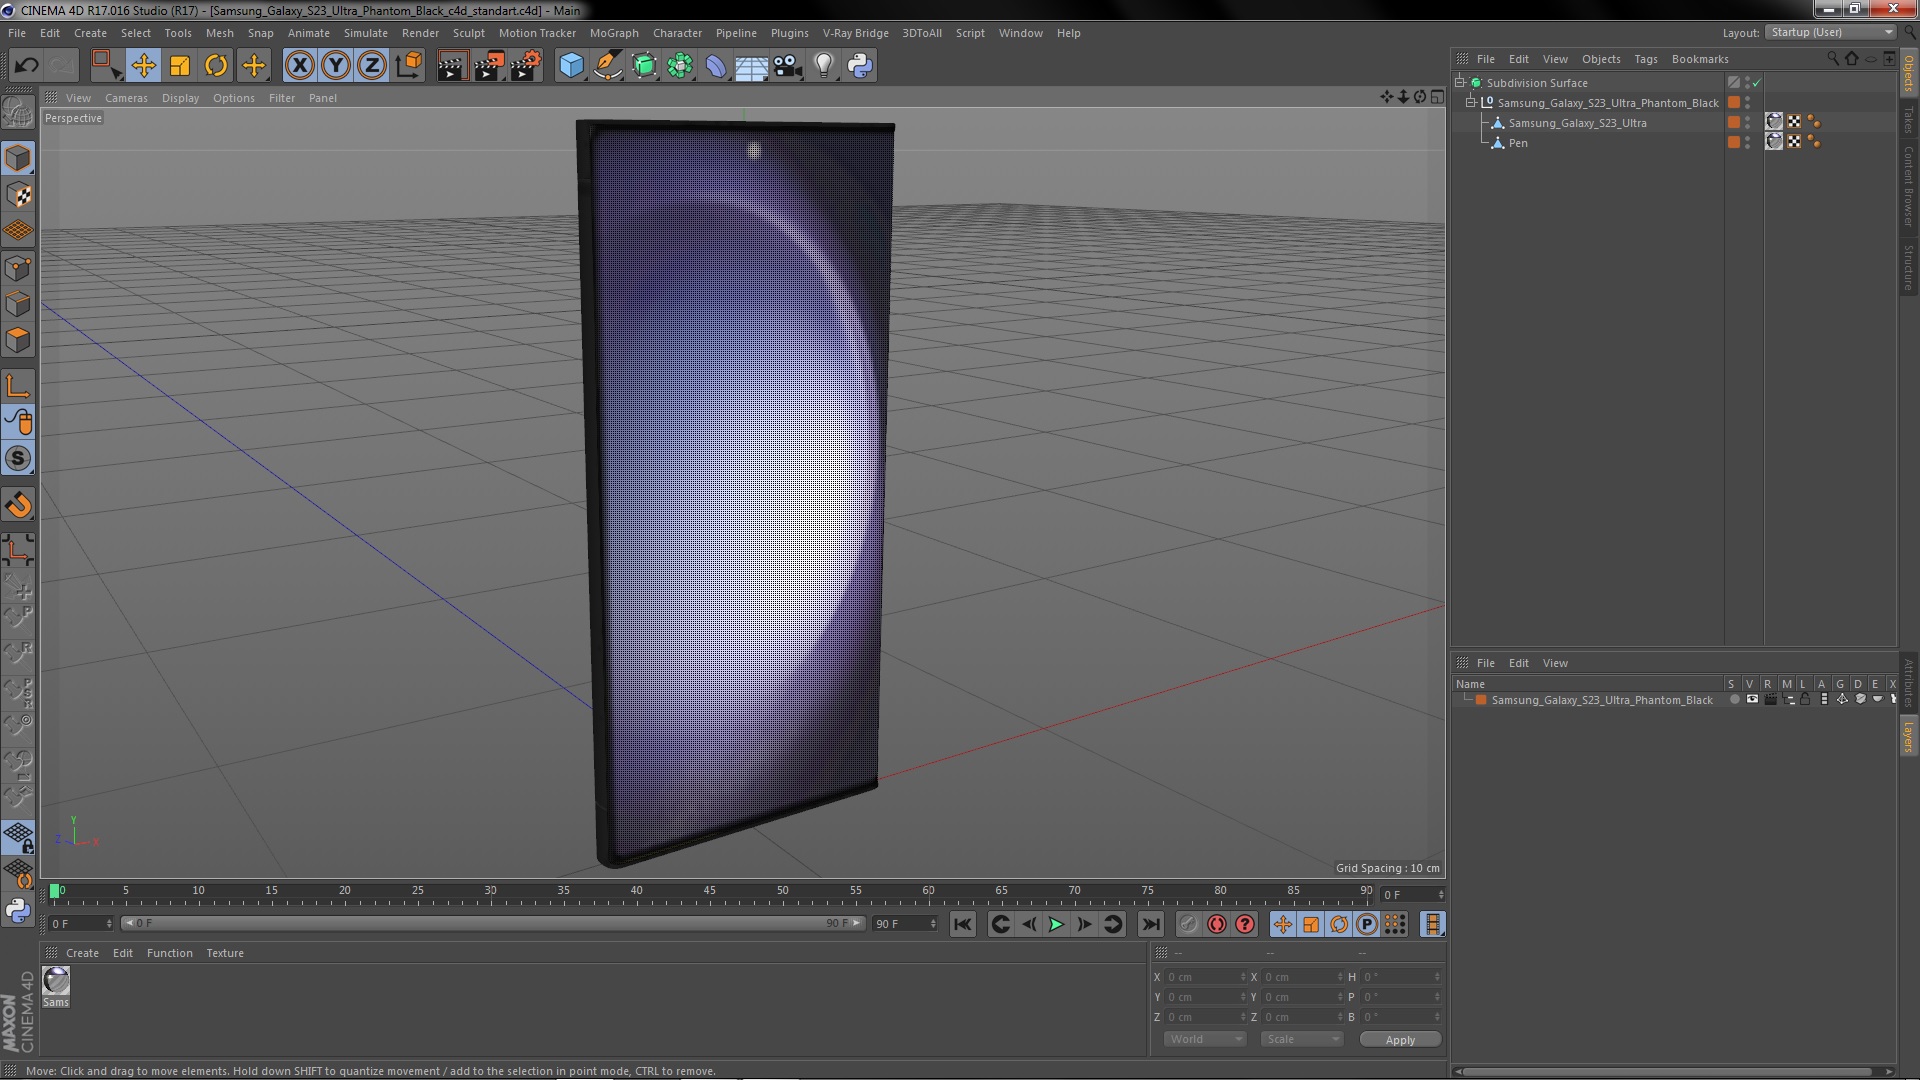Click the Spline Pen tool icon
This screenshot has width=1920, height=1080.
(607, 66)
